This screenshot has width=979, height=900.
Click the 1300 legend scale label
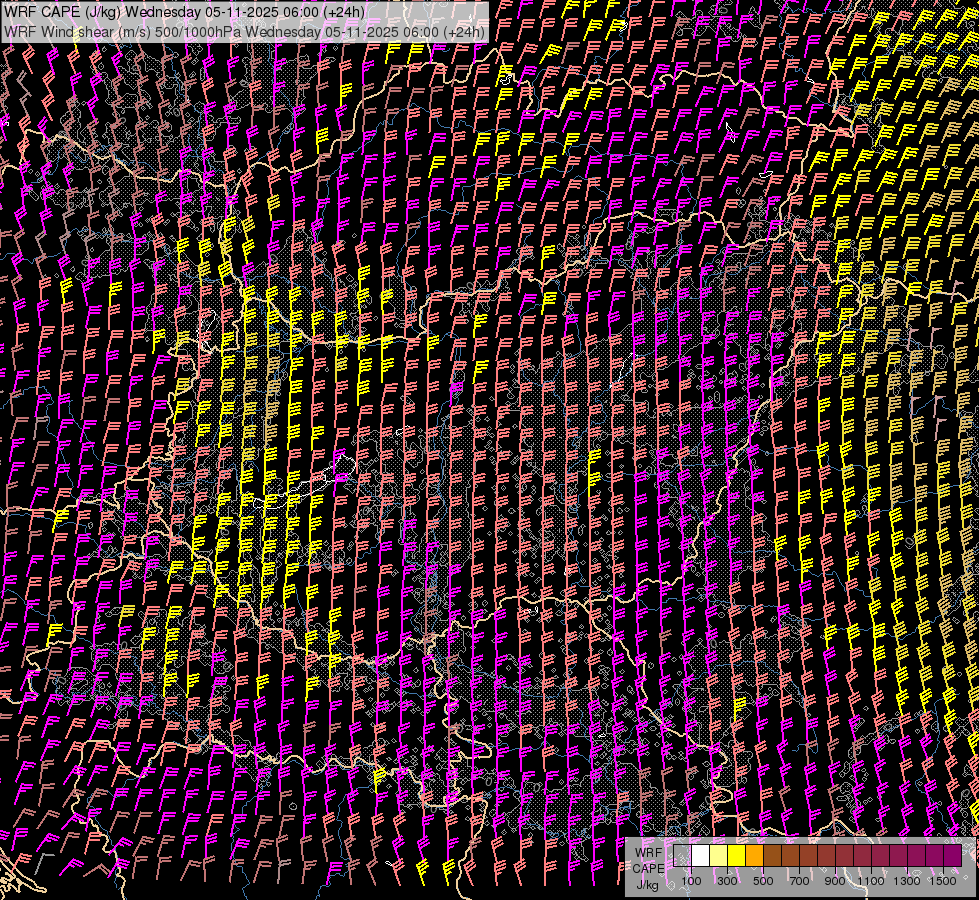907,881
